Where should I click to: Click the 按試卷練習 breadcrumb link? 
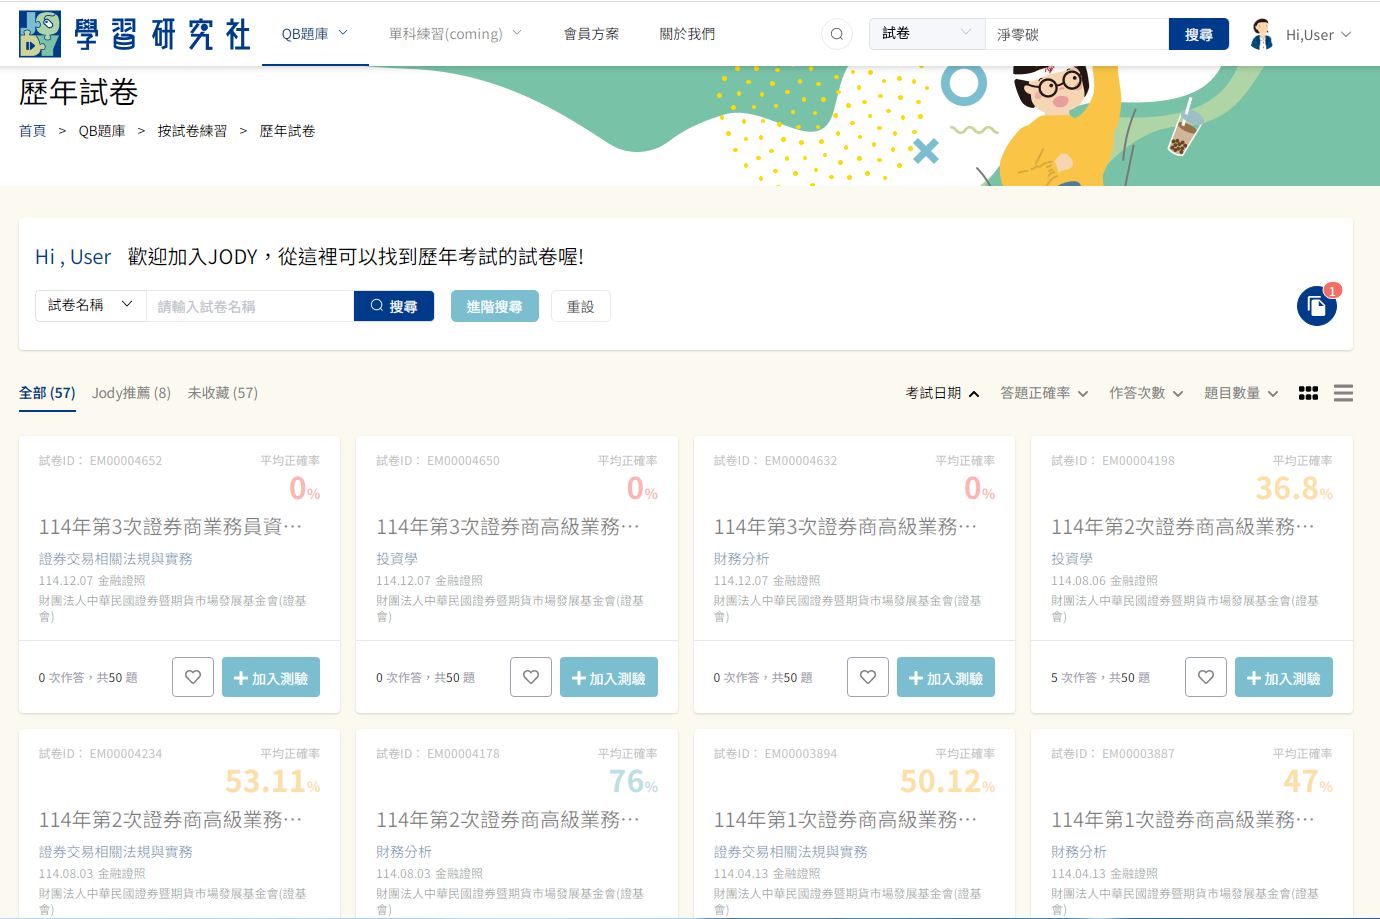pyautogui.click(x=192, y=131)
